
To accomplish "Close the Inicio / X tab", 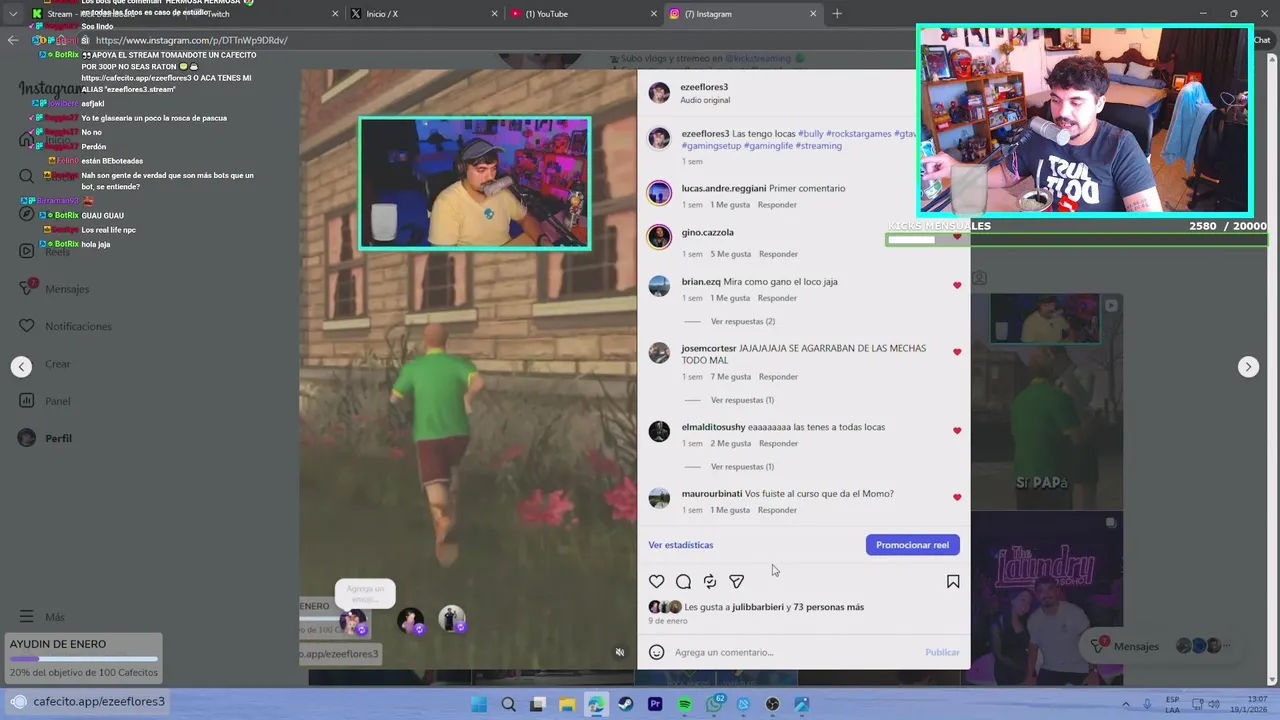I will pos(495,14).
